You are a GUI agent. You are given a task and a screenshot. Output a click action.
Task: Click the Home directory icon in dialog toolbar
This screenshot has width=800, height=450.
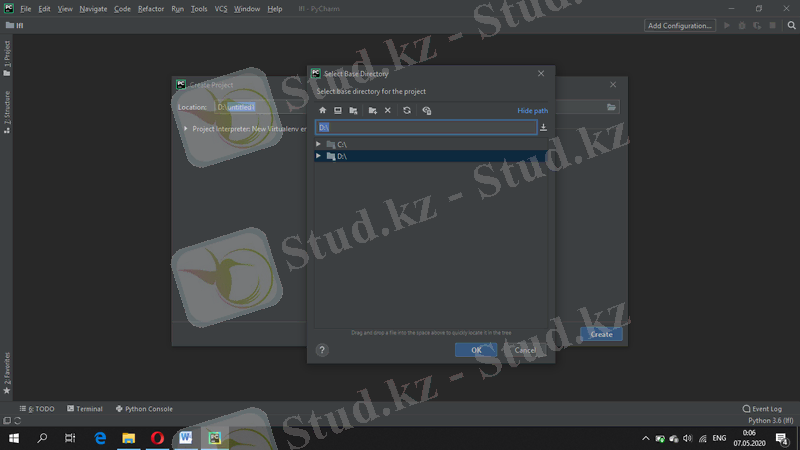point(322,110)
